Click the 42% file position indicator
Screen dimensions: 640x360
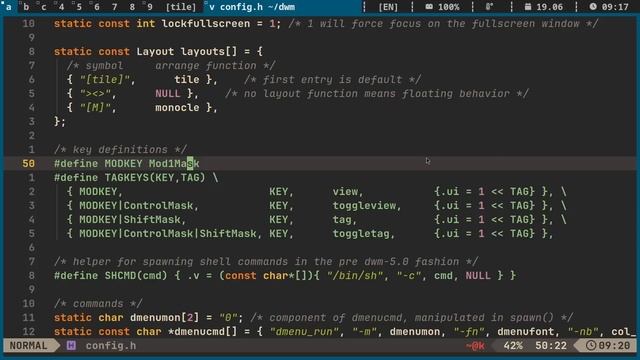pyautogui.click(x=513, y=346)
